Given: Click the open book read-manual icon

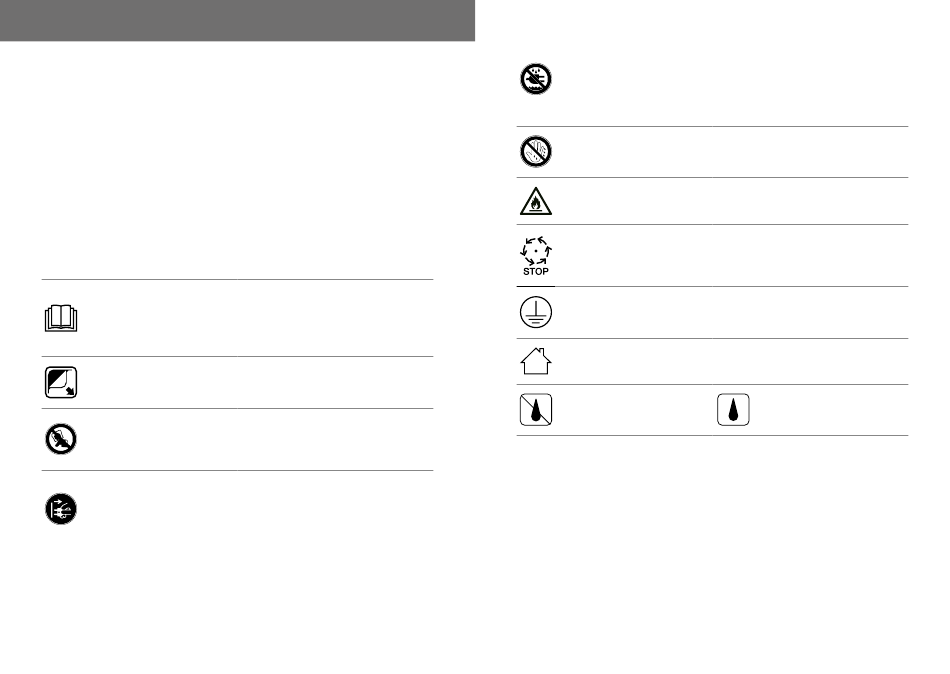Looking at the screenshot, I should pyautogui.click(x=61, y=318).
